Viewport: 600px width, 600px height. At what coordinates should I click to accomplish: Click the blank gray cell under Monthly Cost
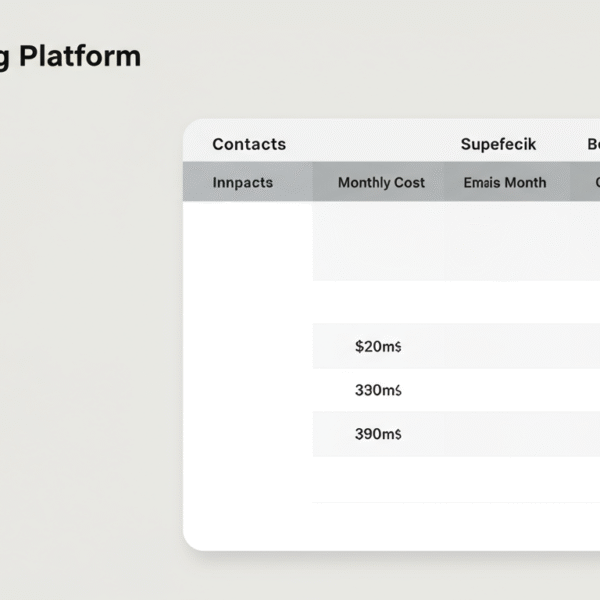click(378, 241)
